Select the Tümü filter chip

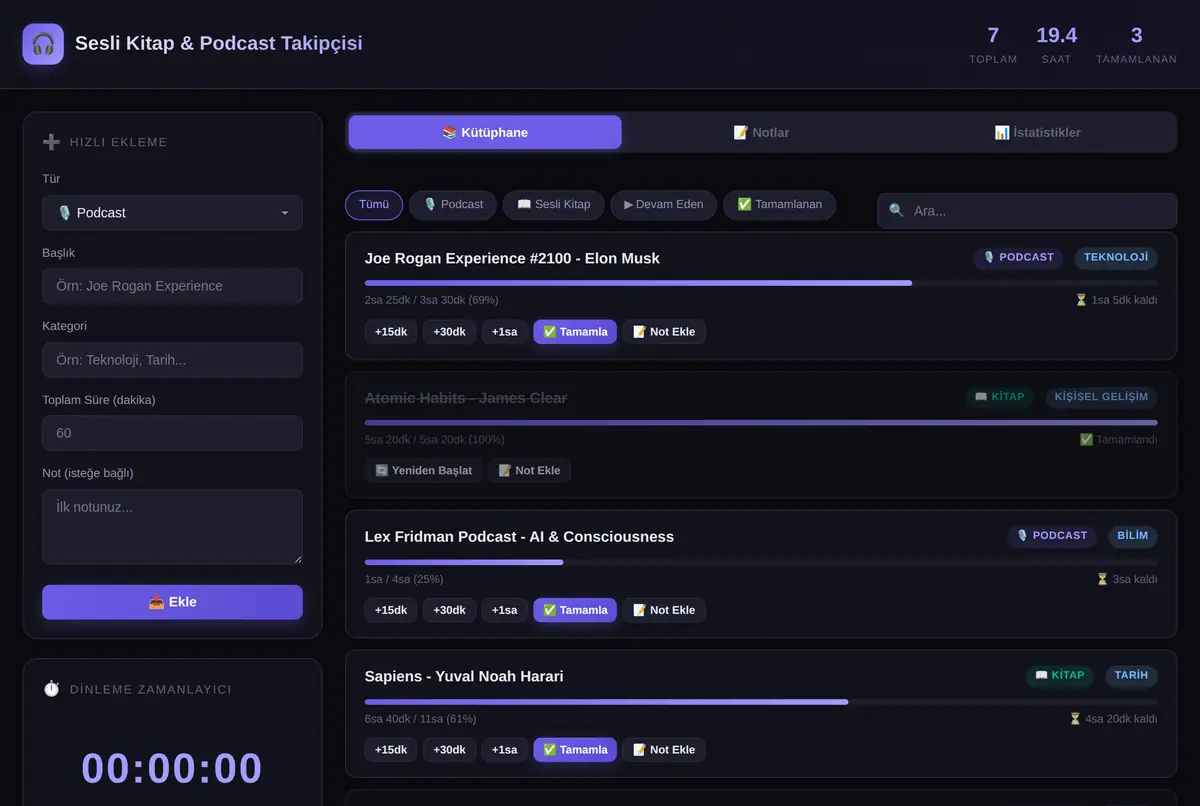(374, 205)
